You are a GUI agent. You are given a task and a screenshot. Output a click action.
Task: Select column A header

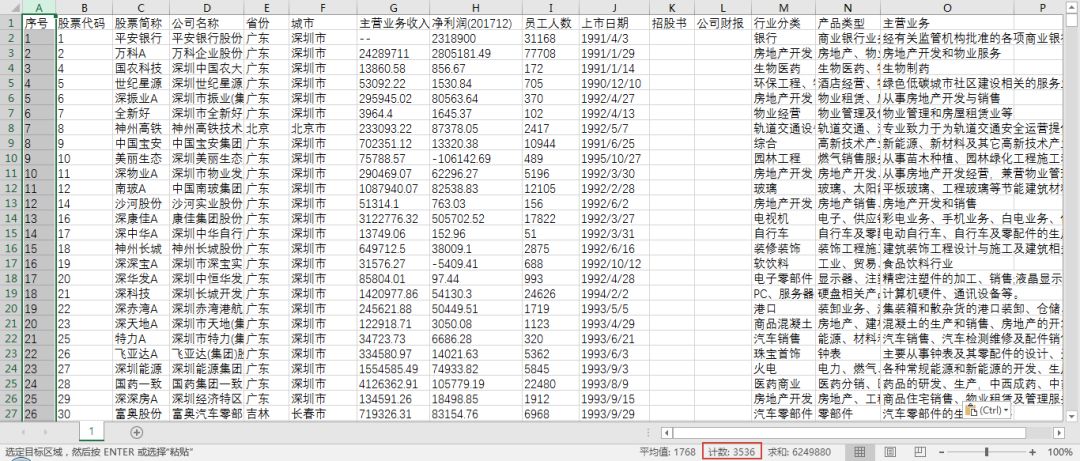point(39,7)
